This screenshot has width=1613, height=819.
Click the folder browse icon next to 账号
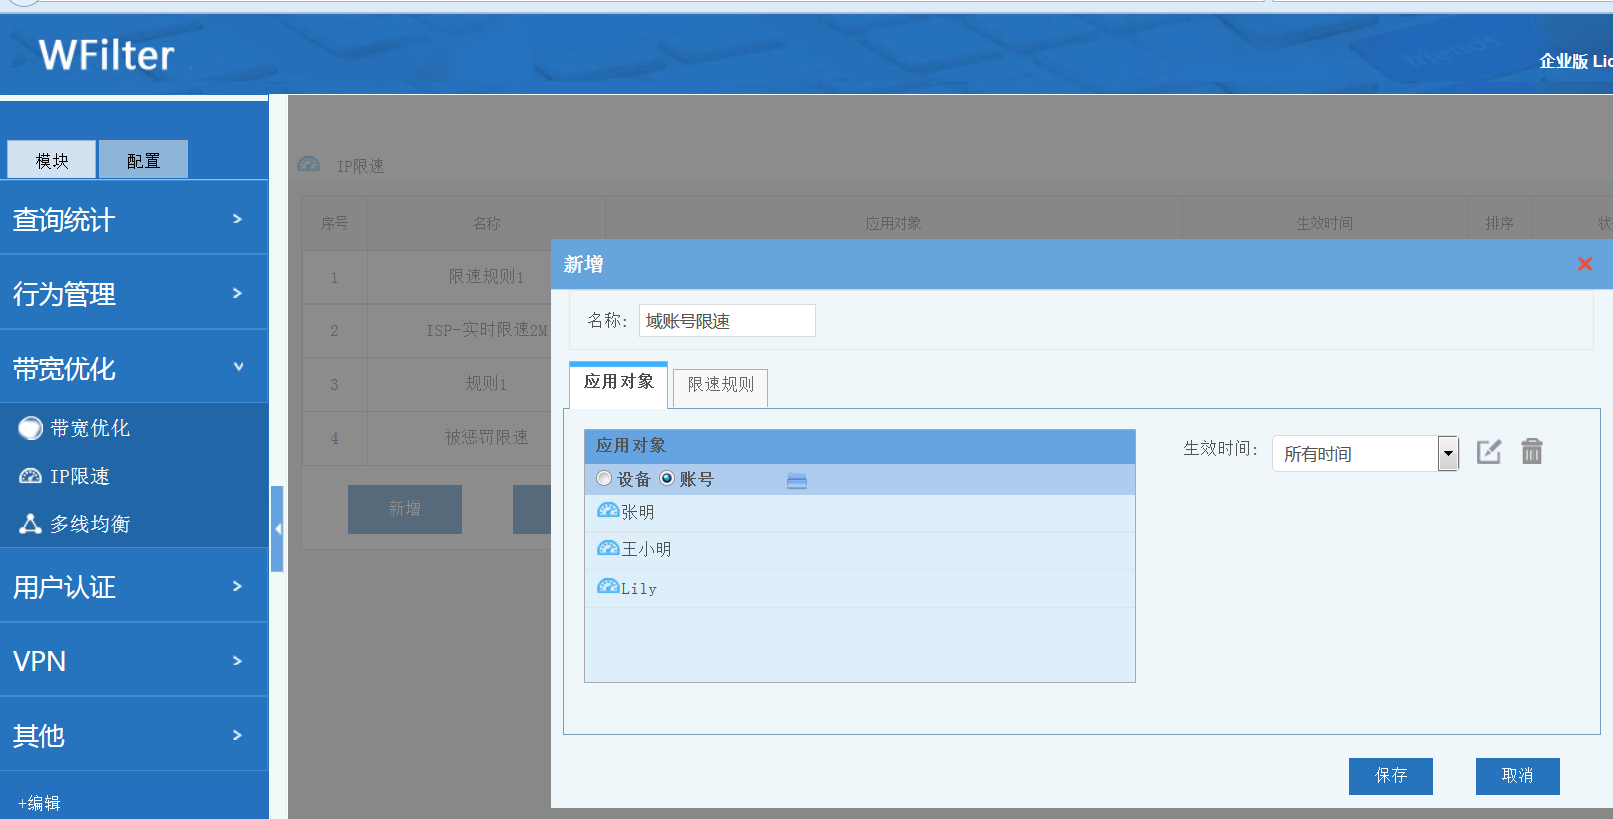[x=796, y=481]
